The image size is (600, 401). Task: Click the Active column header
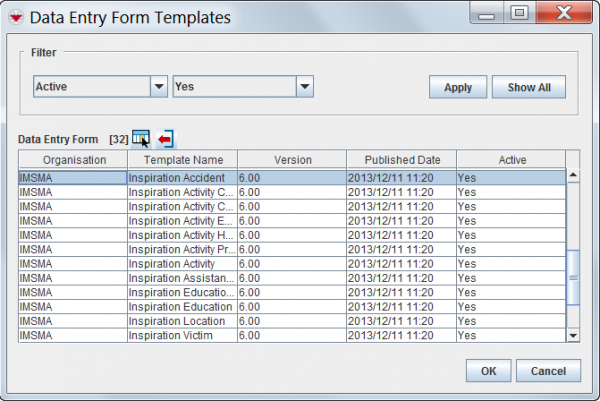click(x=511, y=160)
